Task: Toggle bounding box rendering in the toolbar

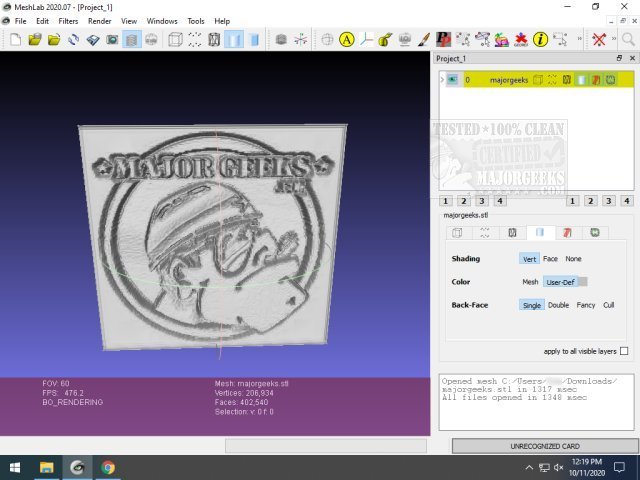Action: click(175, 40)
